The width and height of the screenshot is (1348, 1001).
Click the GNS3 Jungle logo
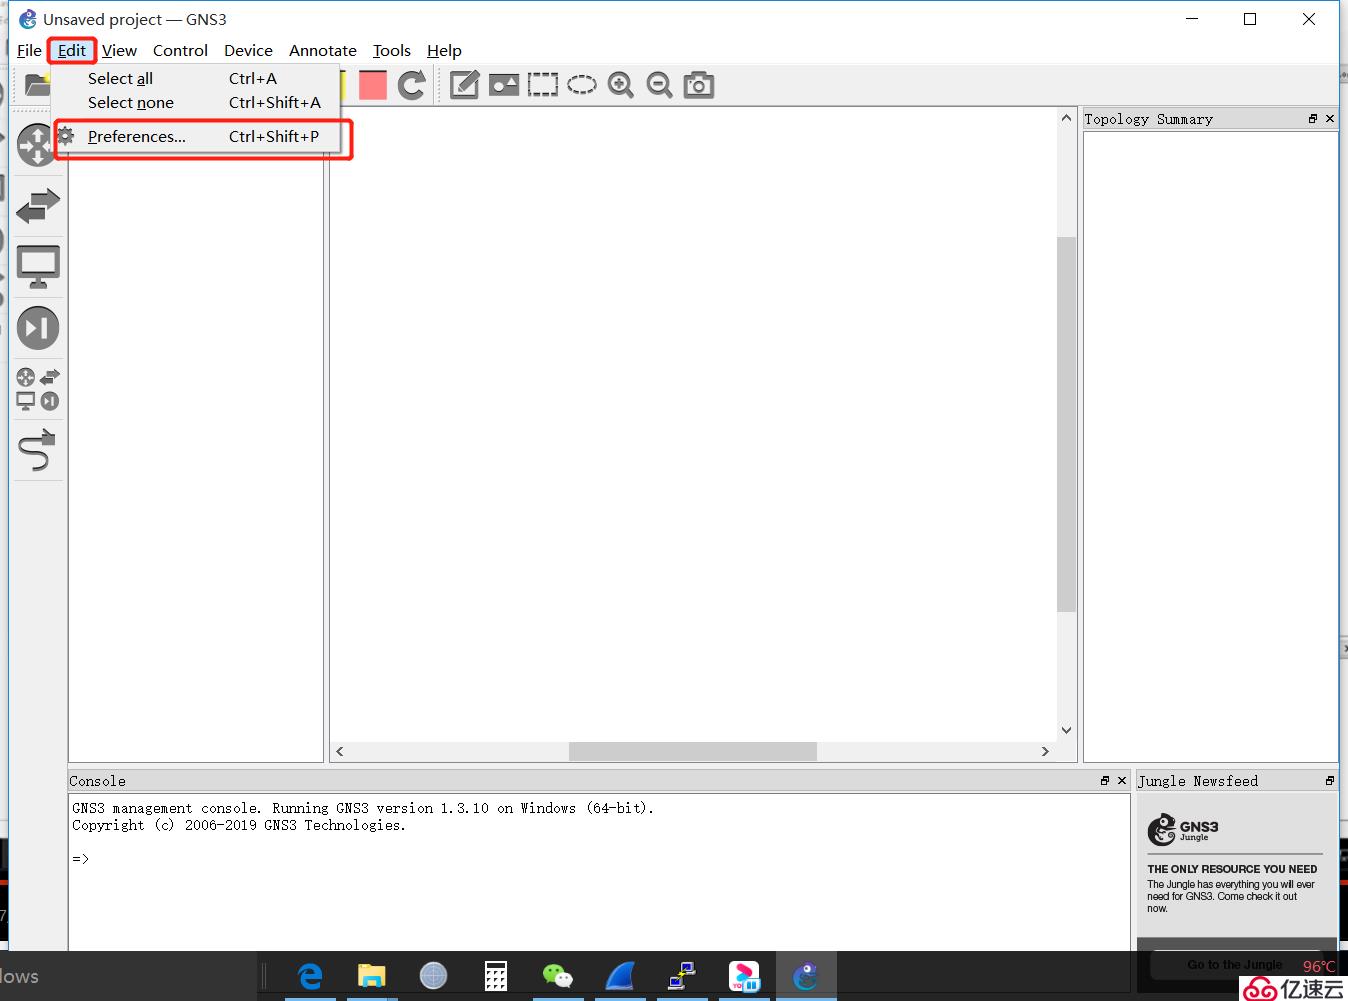[1183, 829]
